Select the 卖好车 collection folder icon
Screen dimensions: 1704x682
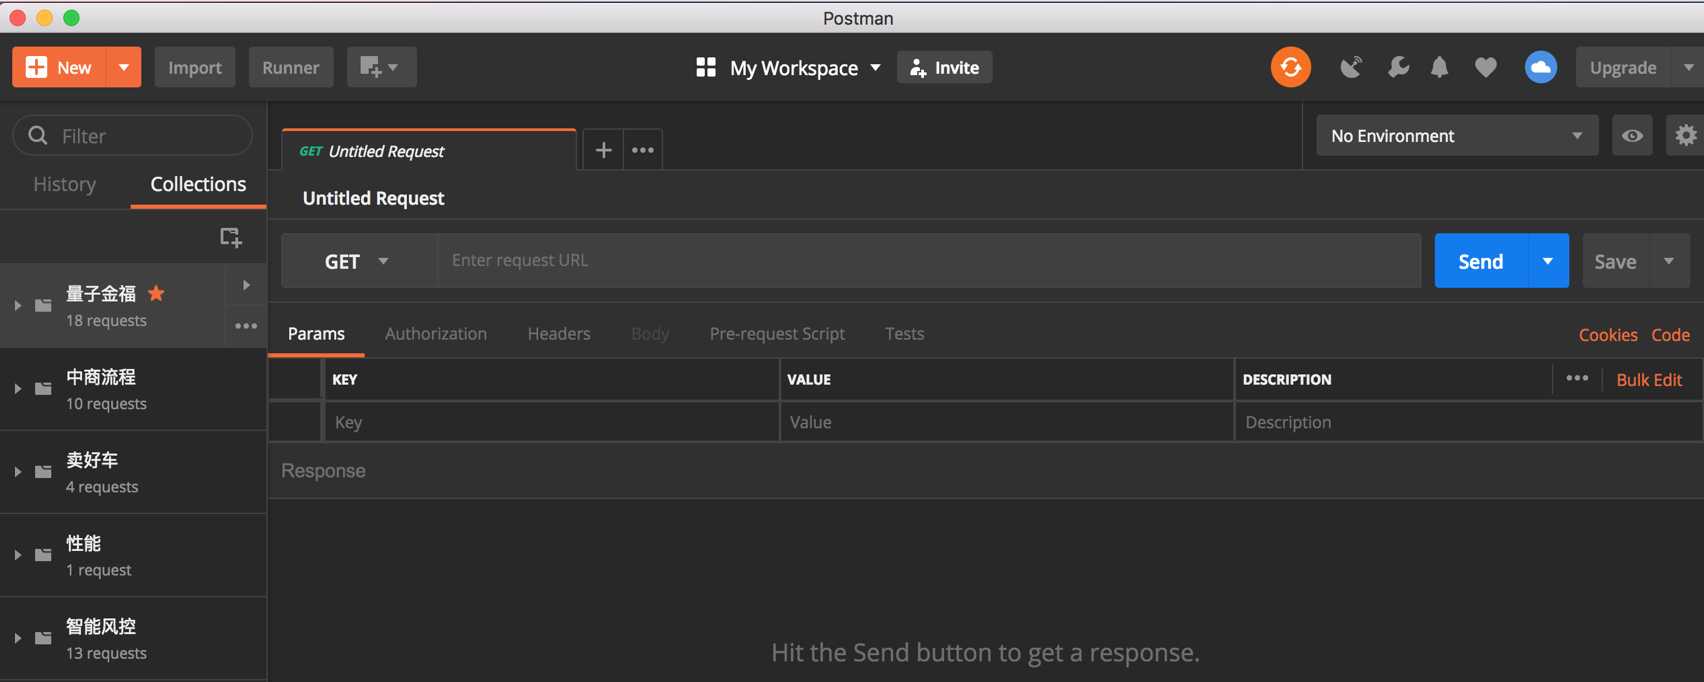43,471
